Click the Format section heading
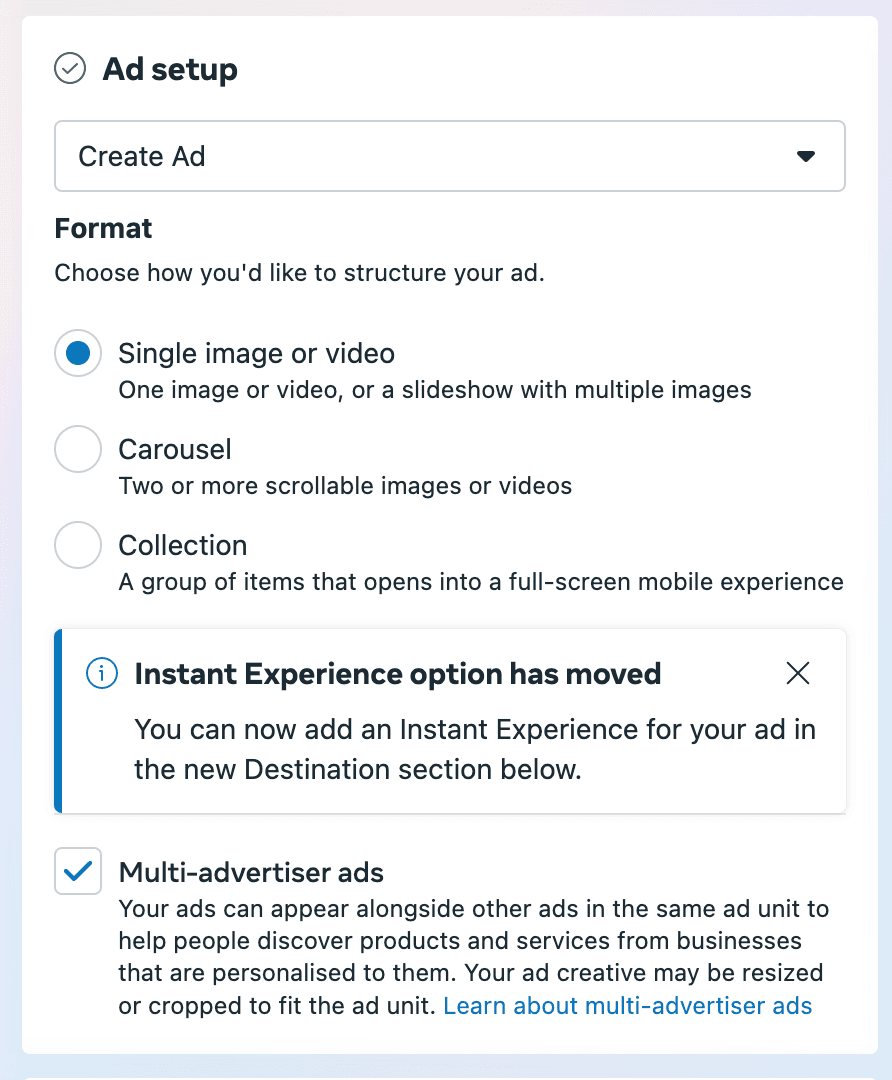 tap(103, 228)
